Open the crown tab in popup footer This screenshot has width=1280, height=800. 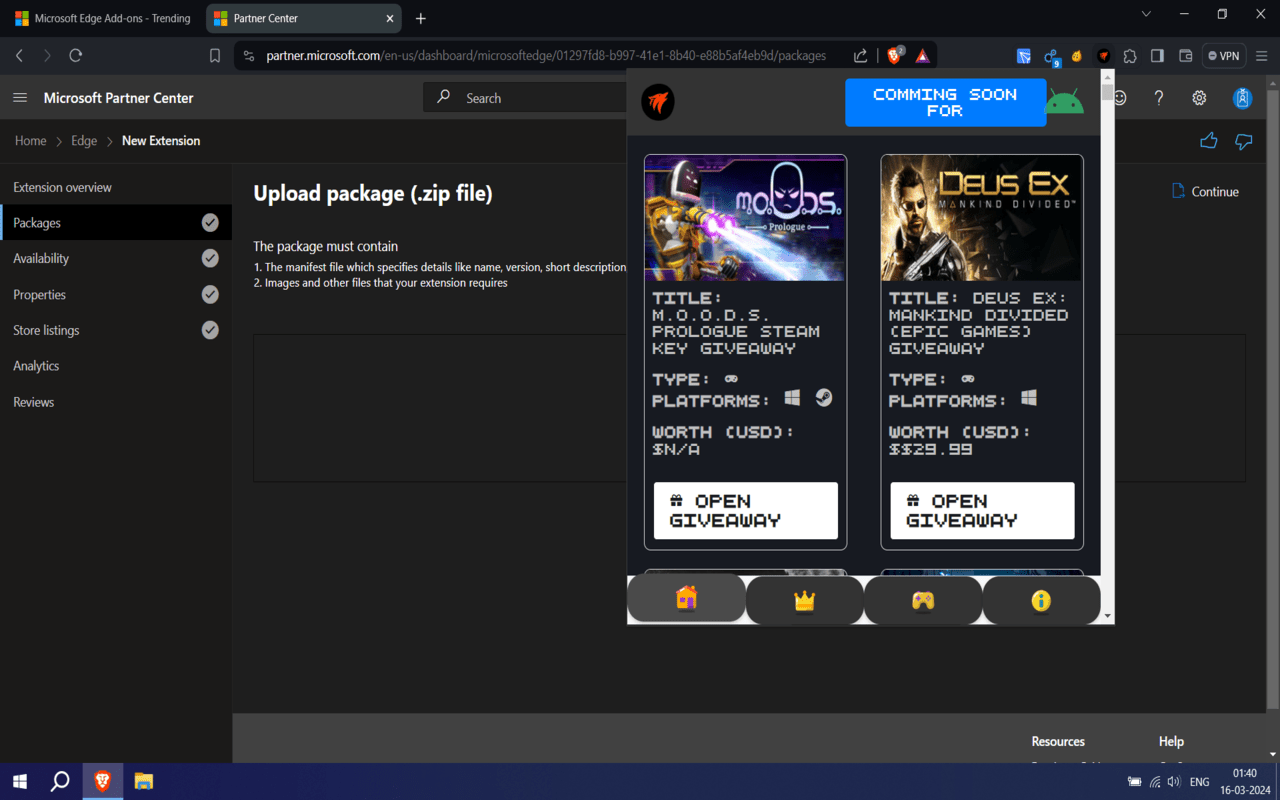click(805, 601)
